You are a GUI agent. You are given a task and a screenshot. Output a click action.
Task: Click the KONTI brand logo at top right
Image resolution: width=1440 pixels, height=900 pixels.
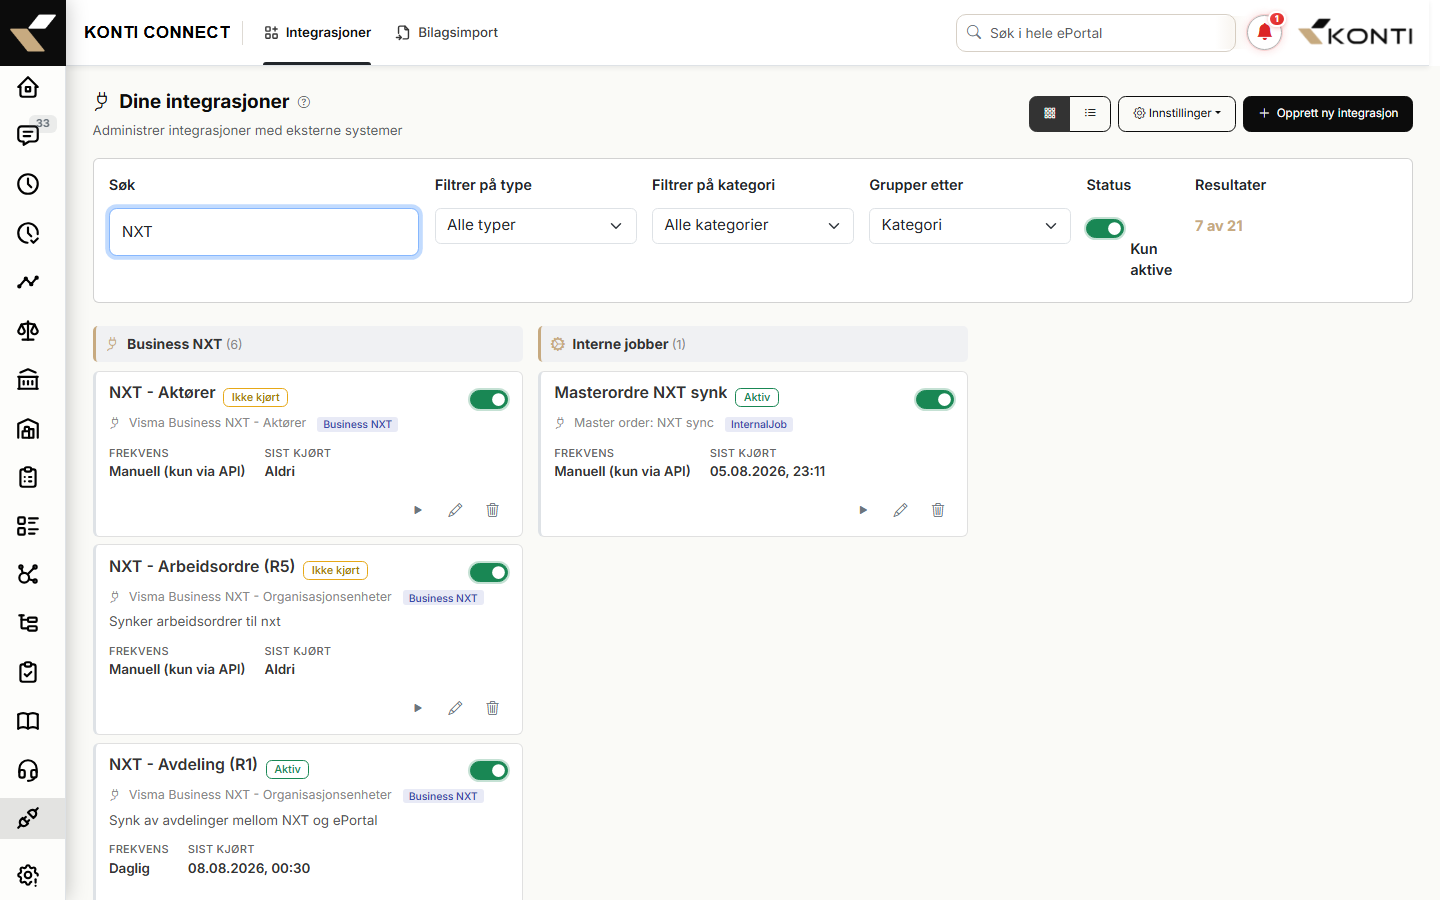pos(1356,32)
